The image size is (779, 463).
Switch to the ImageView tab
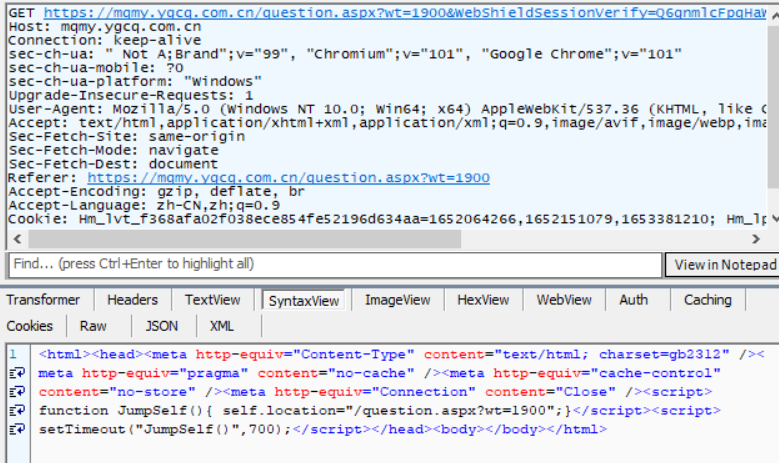point(397,300)
